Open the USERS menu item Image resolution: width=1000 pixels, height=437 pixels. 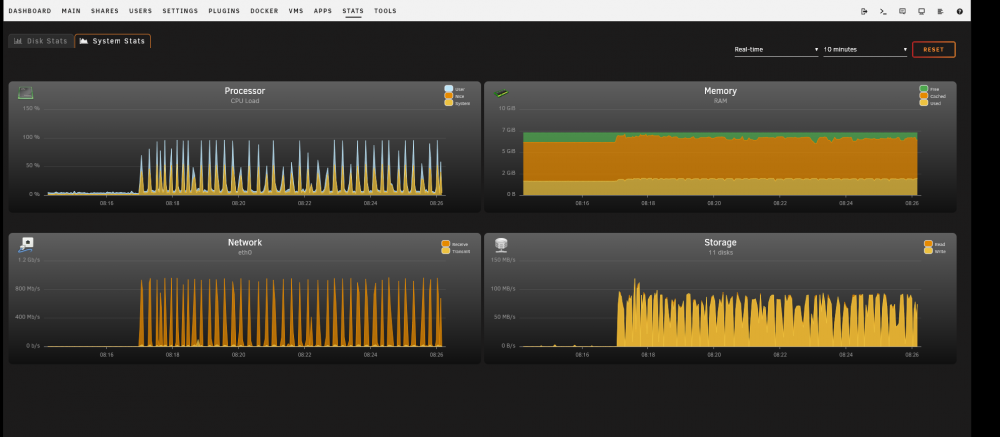pyautogui.click(x=140, y=11)
